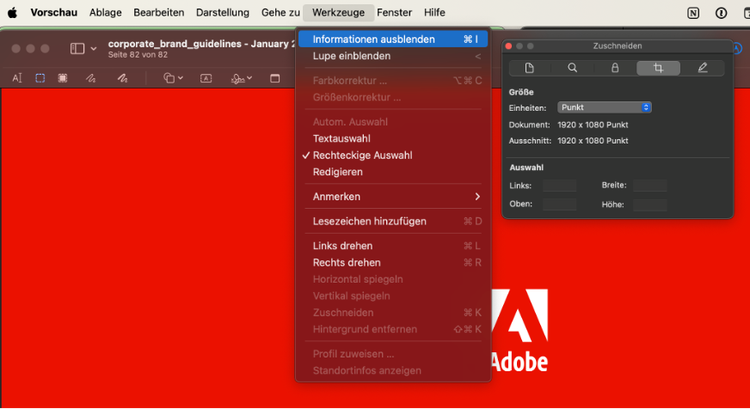
Task: Open the Ablage menu
Action: [105, 12]
